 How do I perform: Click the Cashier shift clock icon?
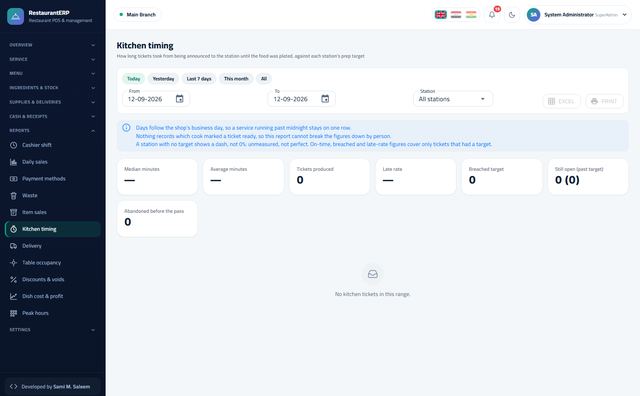(x=13, y=145)
